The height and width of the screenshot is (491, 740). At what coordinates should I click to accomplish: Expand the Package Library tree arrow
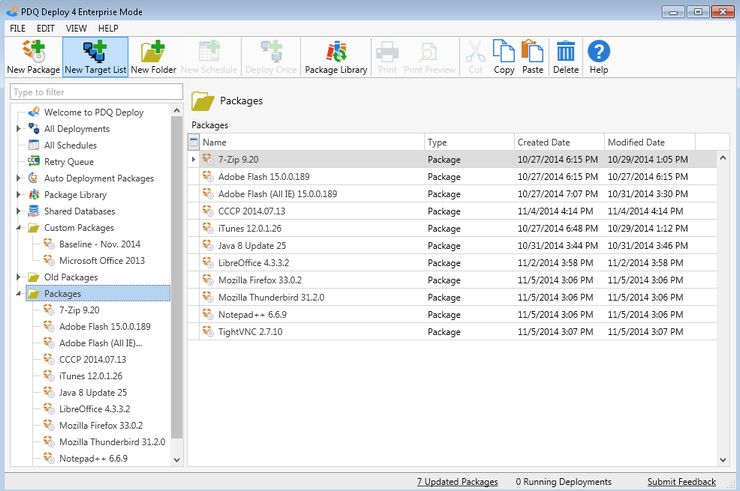(x=18, y=195)
